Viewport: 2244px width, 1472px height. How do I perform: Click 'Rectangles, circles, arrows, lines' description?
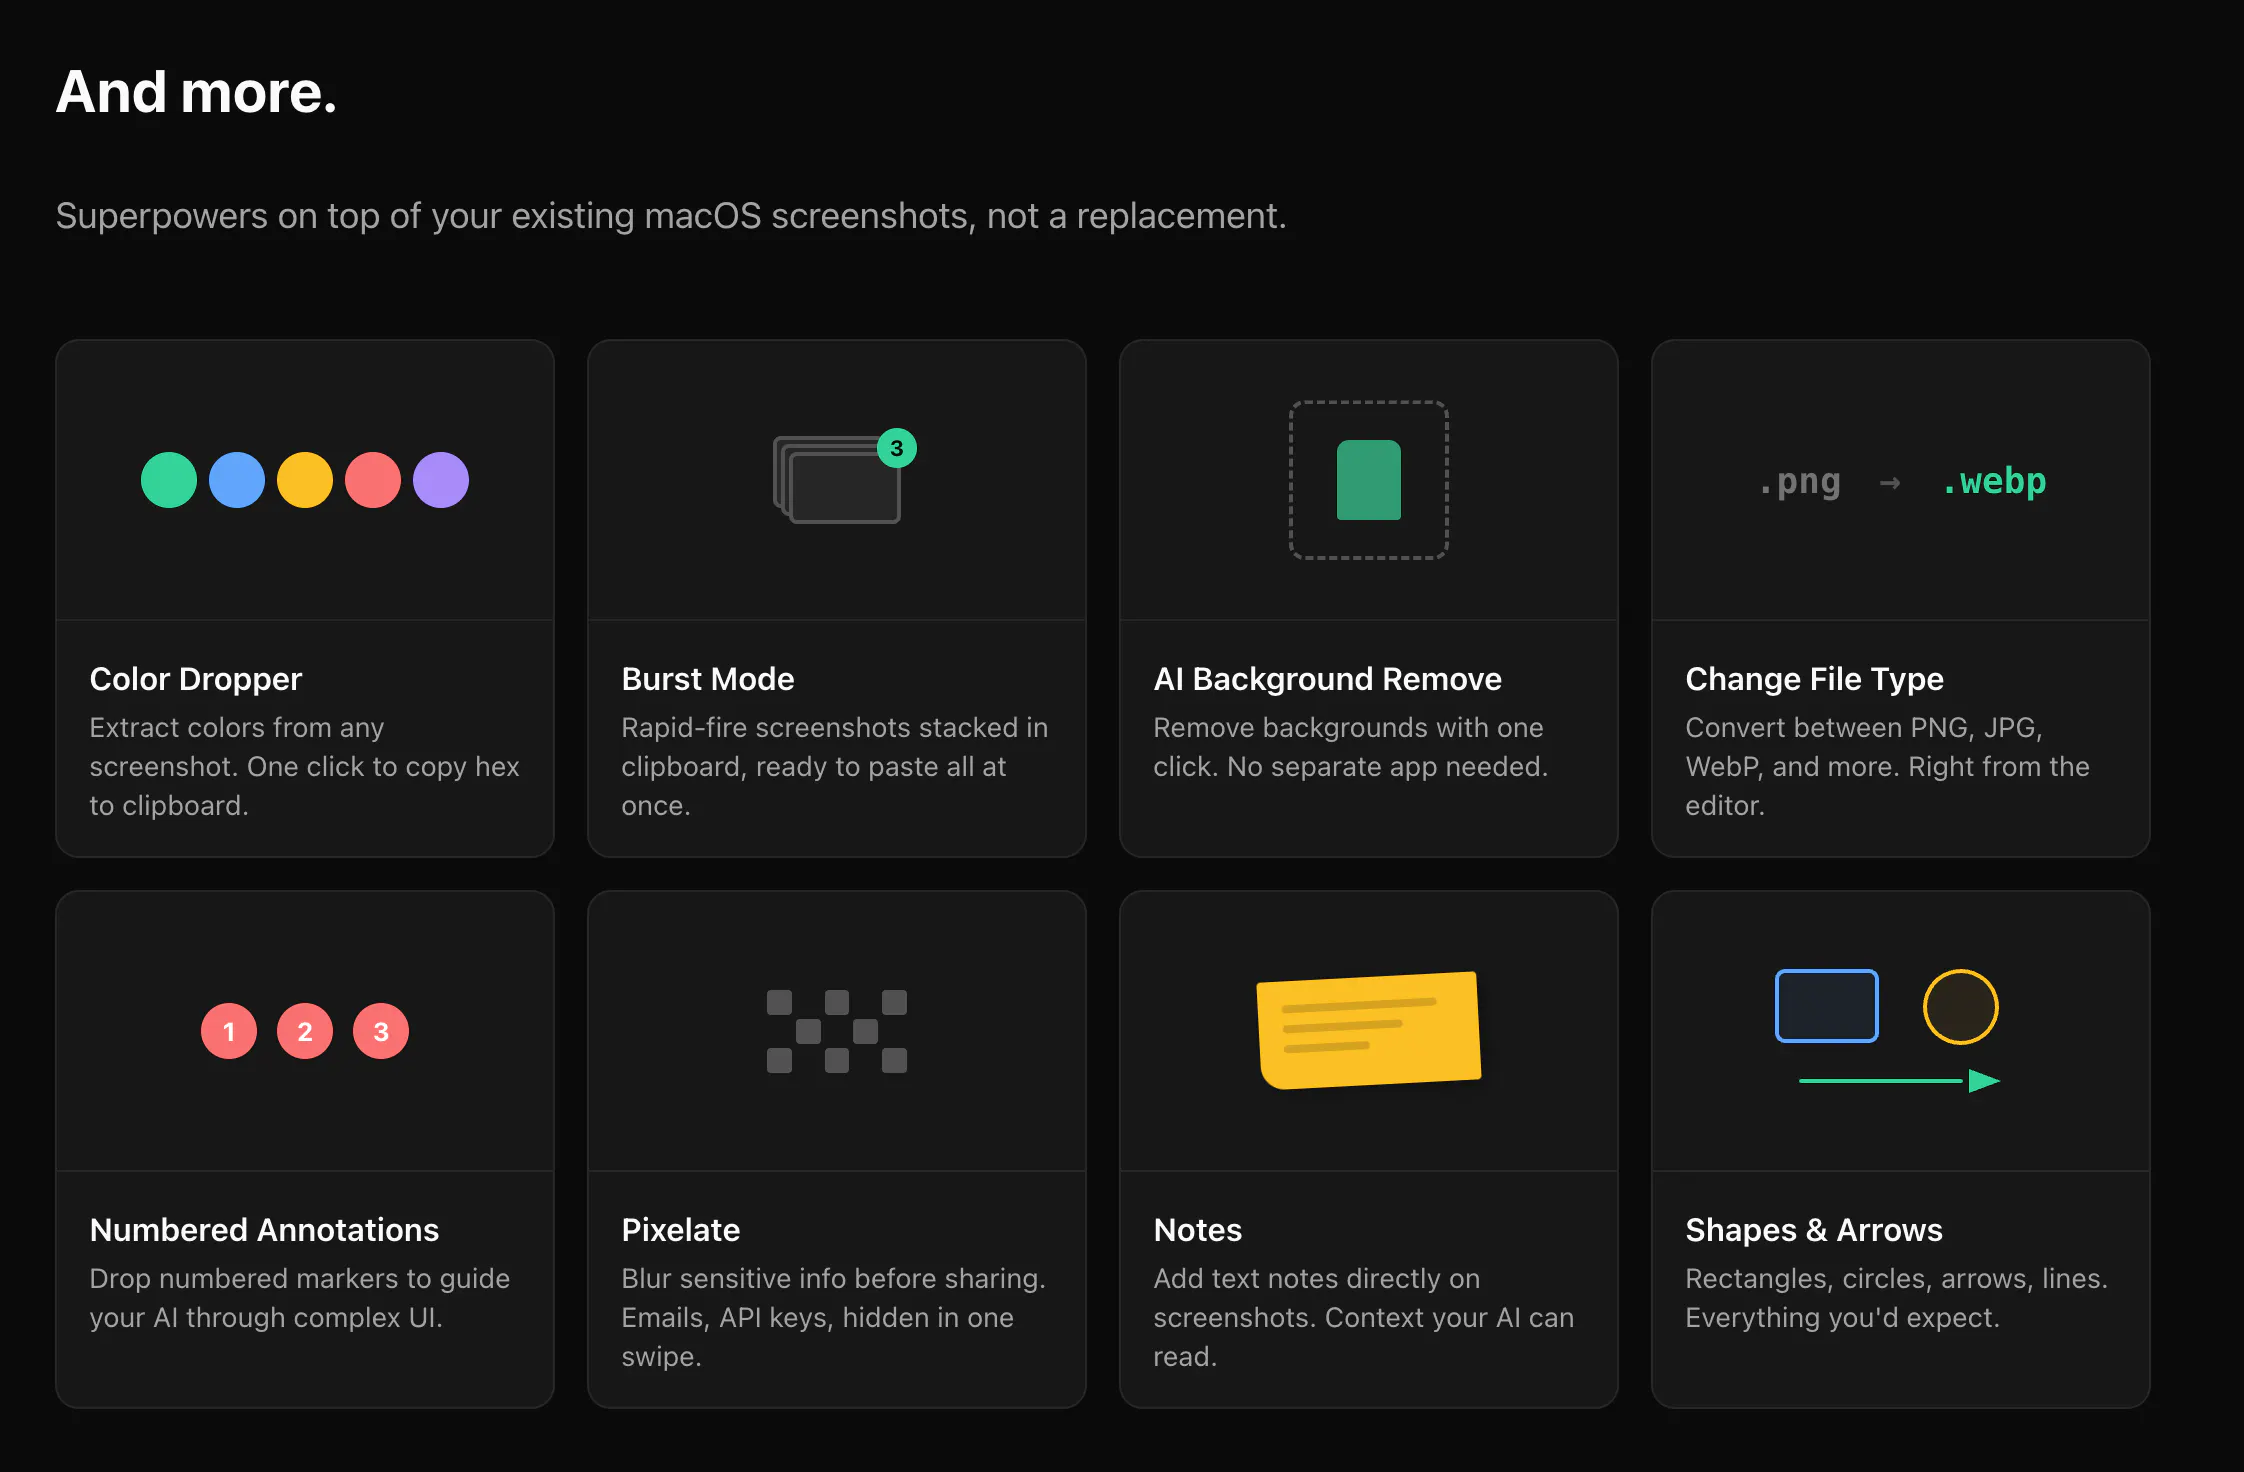1897,1298
